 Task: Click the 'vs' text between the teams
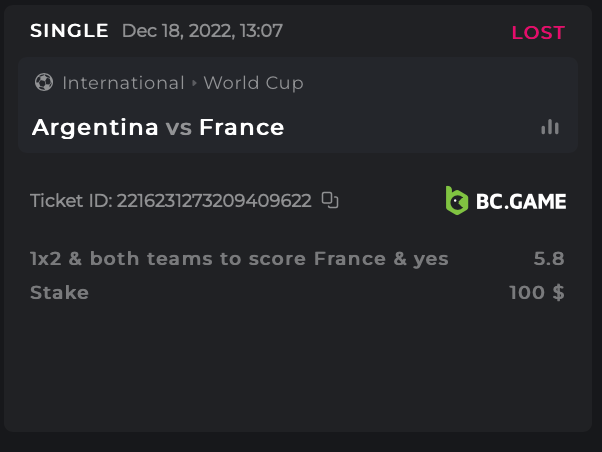click(178, 128)
